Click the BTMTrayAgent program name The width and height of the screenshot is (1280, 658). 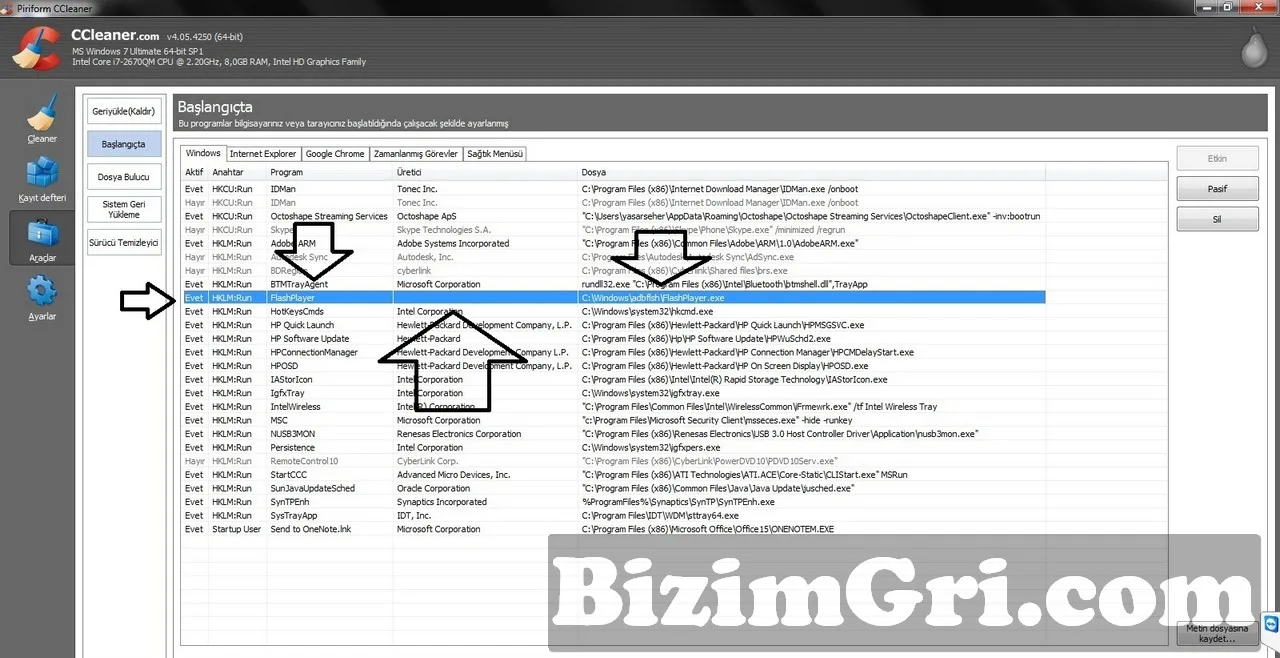(301, 284)
